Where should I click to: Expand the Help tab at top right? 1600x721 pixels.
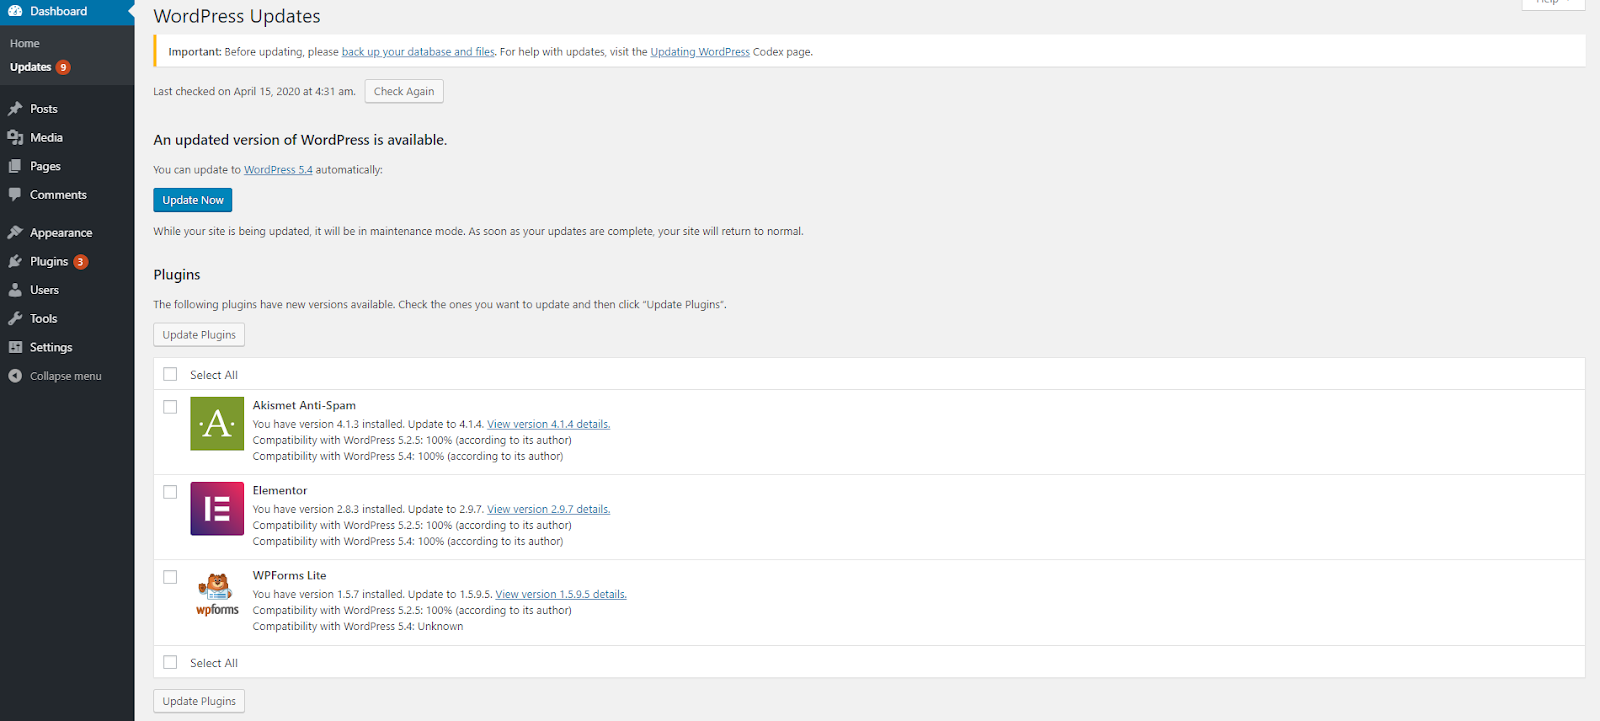coord(1553,3)
